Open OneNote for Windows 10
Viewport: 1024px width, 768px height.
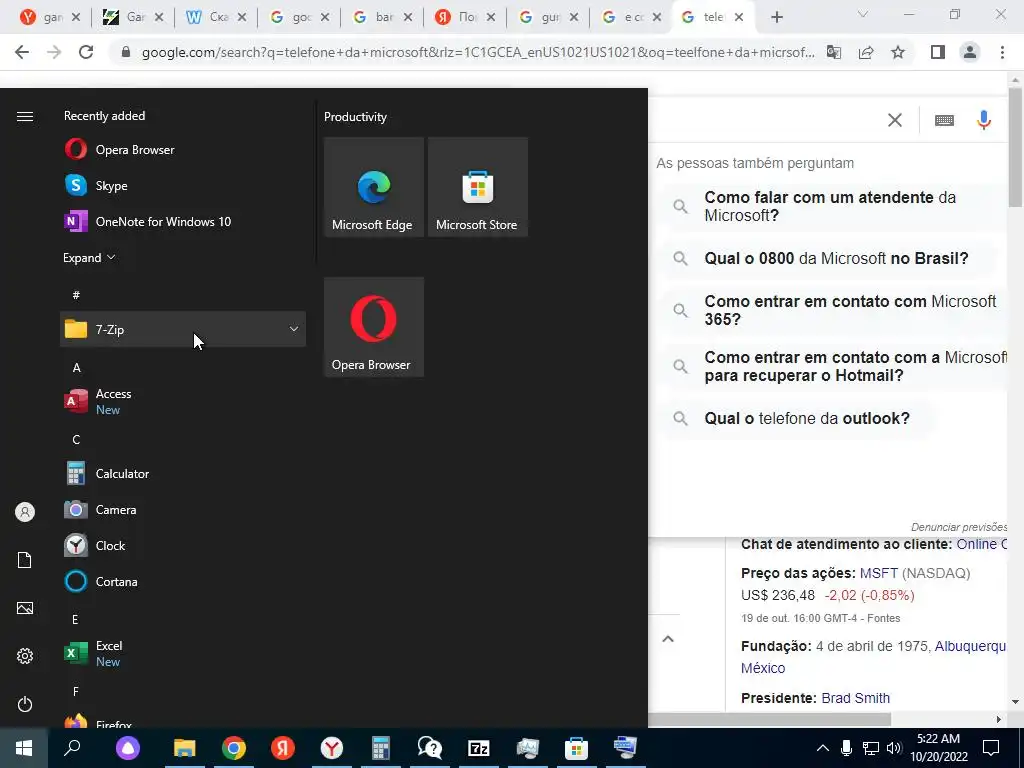(x=183, y=221)
